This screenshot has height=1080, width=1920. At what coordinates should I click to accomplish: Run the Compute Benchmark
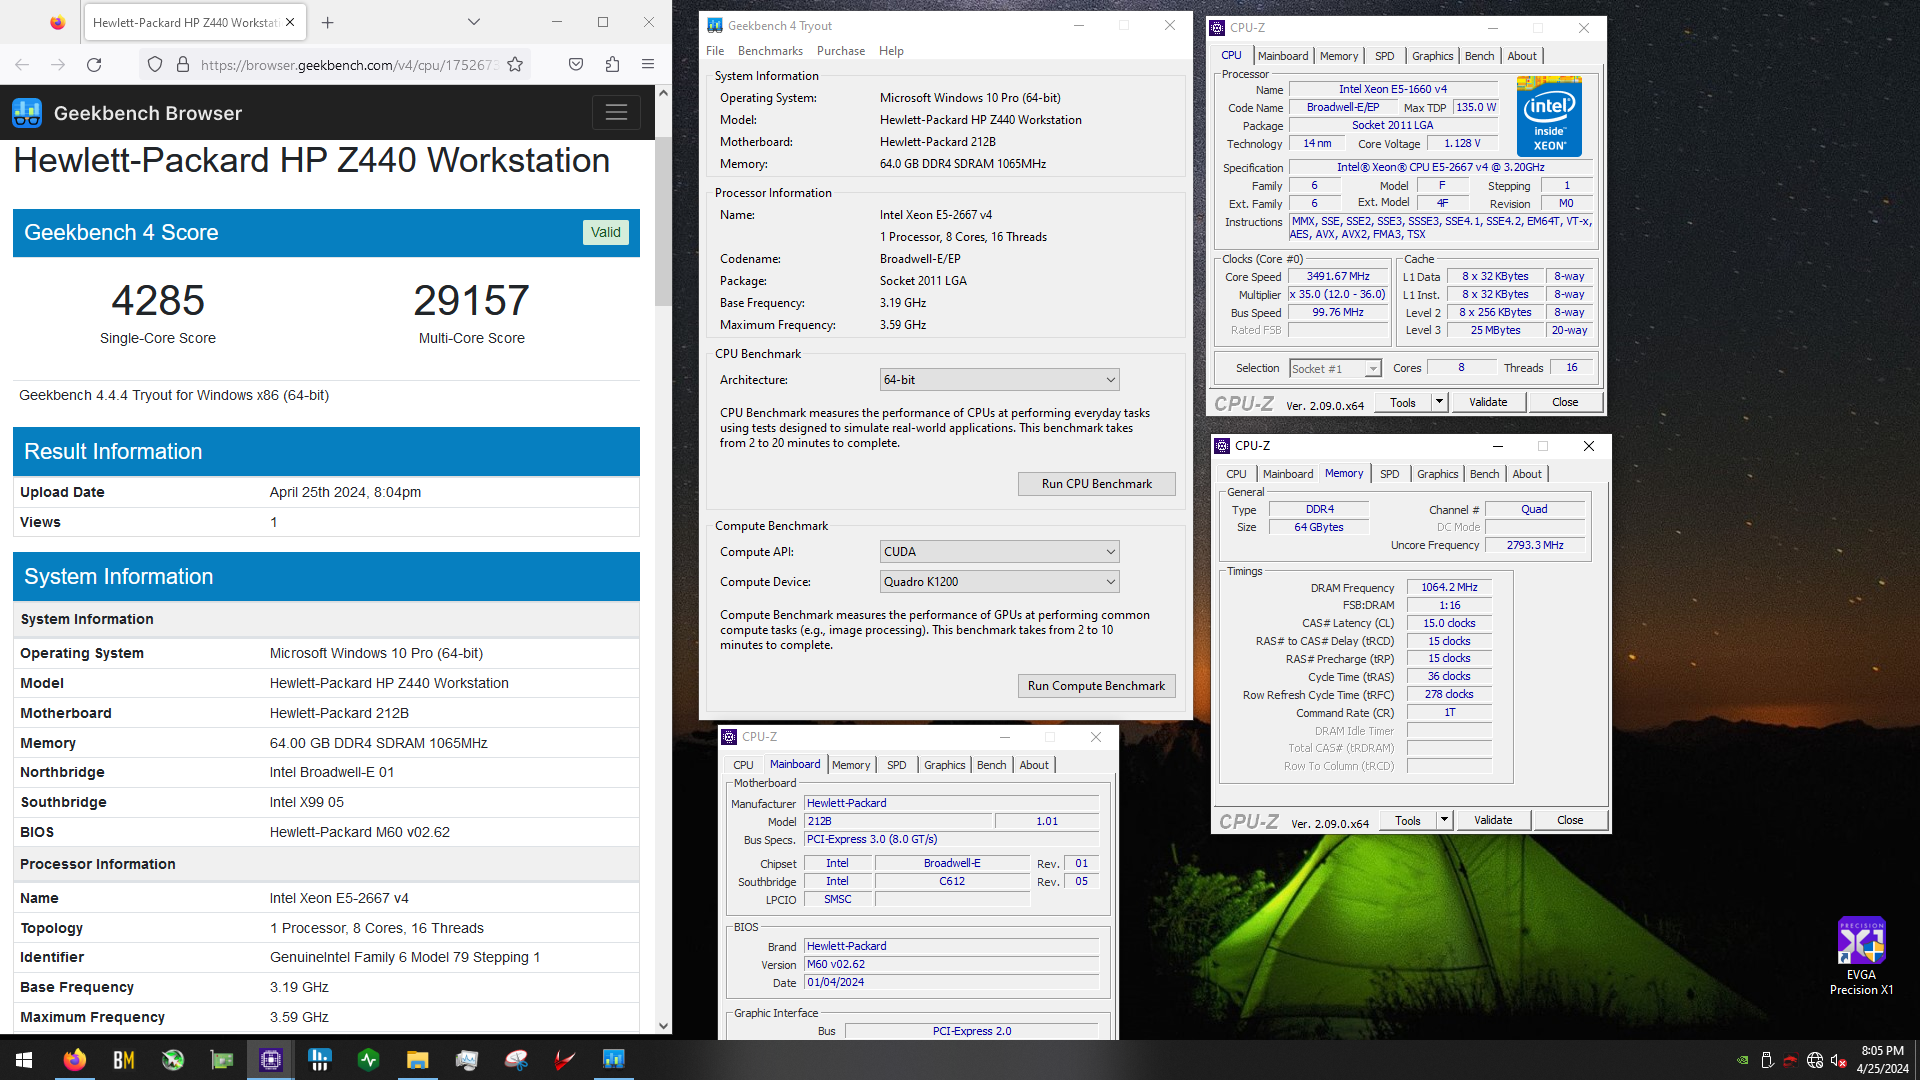point(1096,686)
